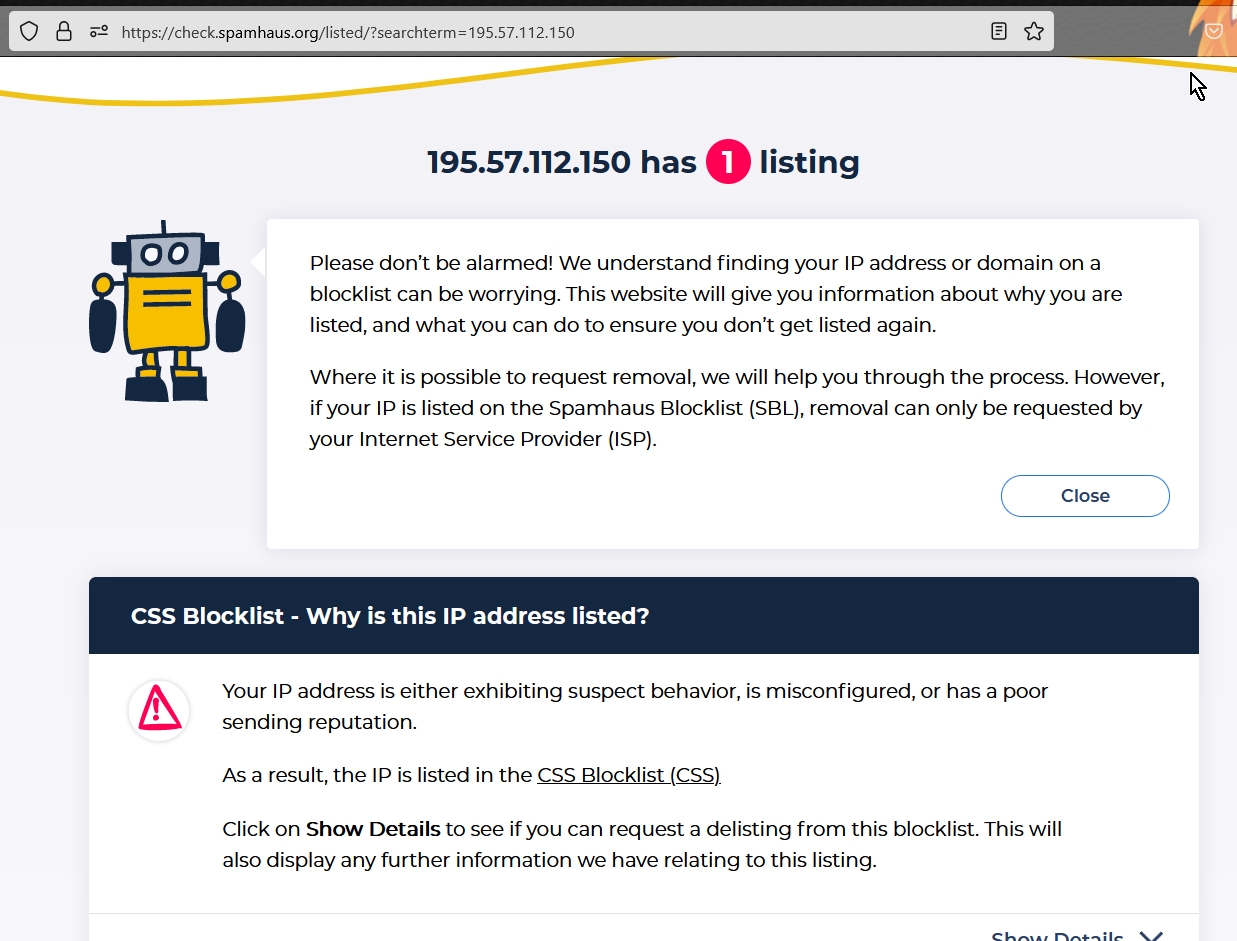Click the padlock site security icon

64,32
